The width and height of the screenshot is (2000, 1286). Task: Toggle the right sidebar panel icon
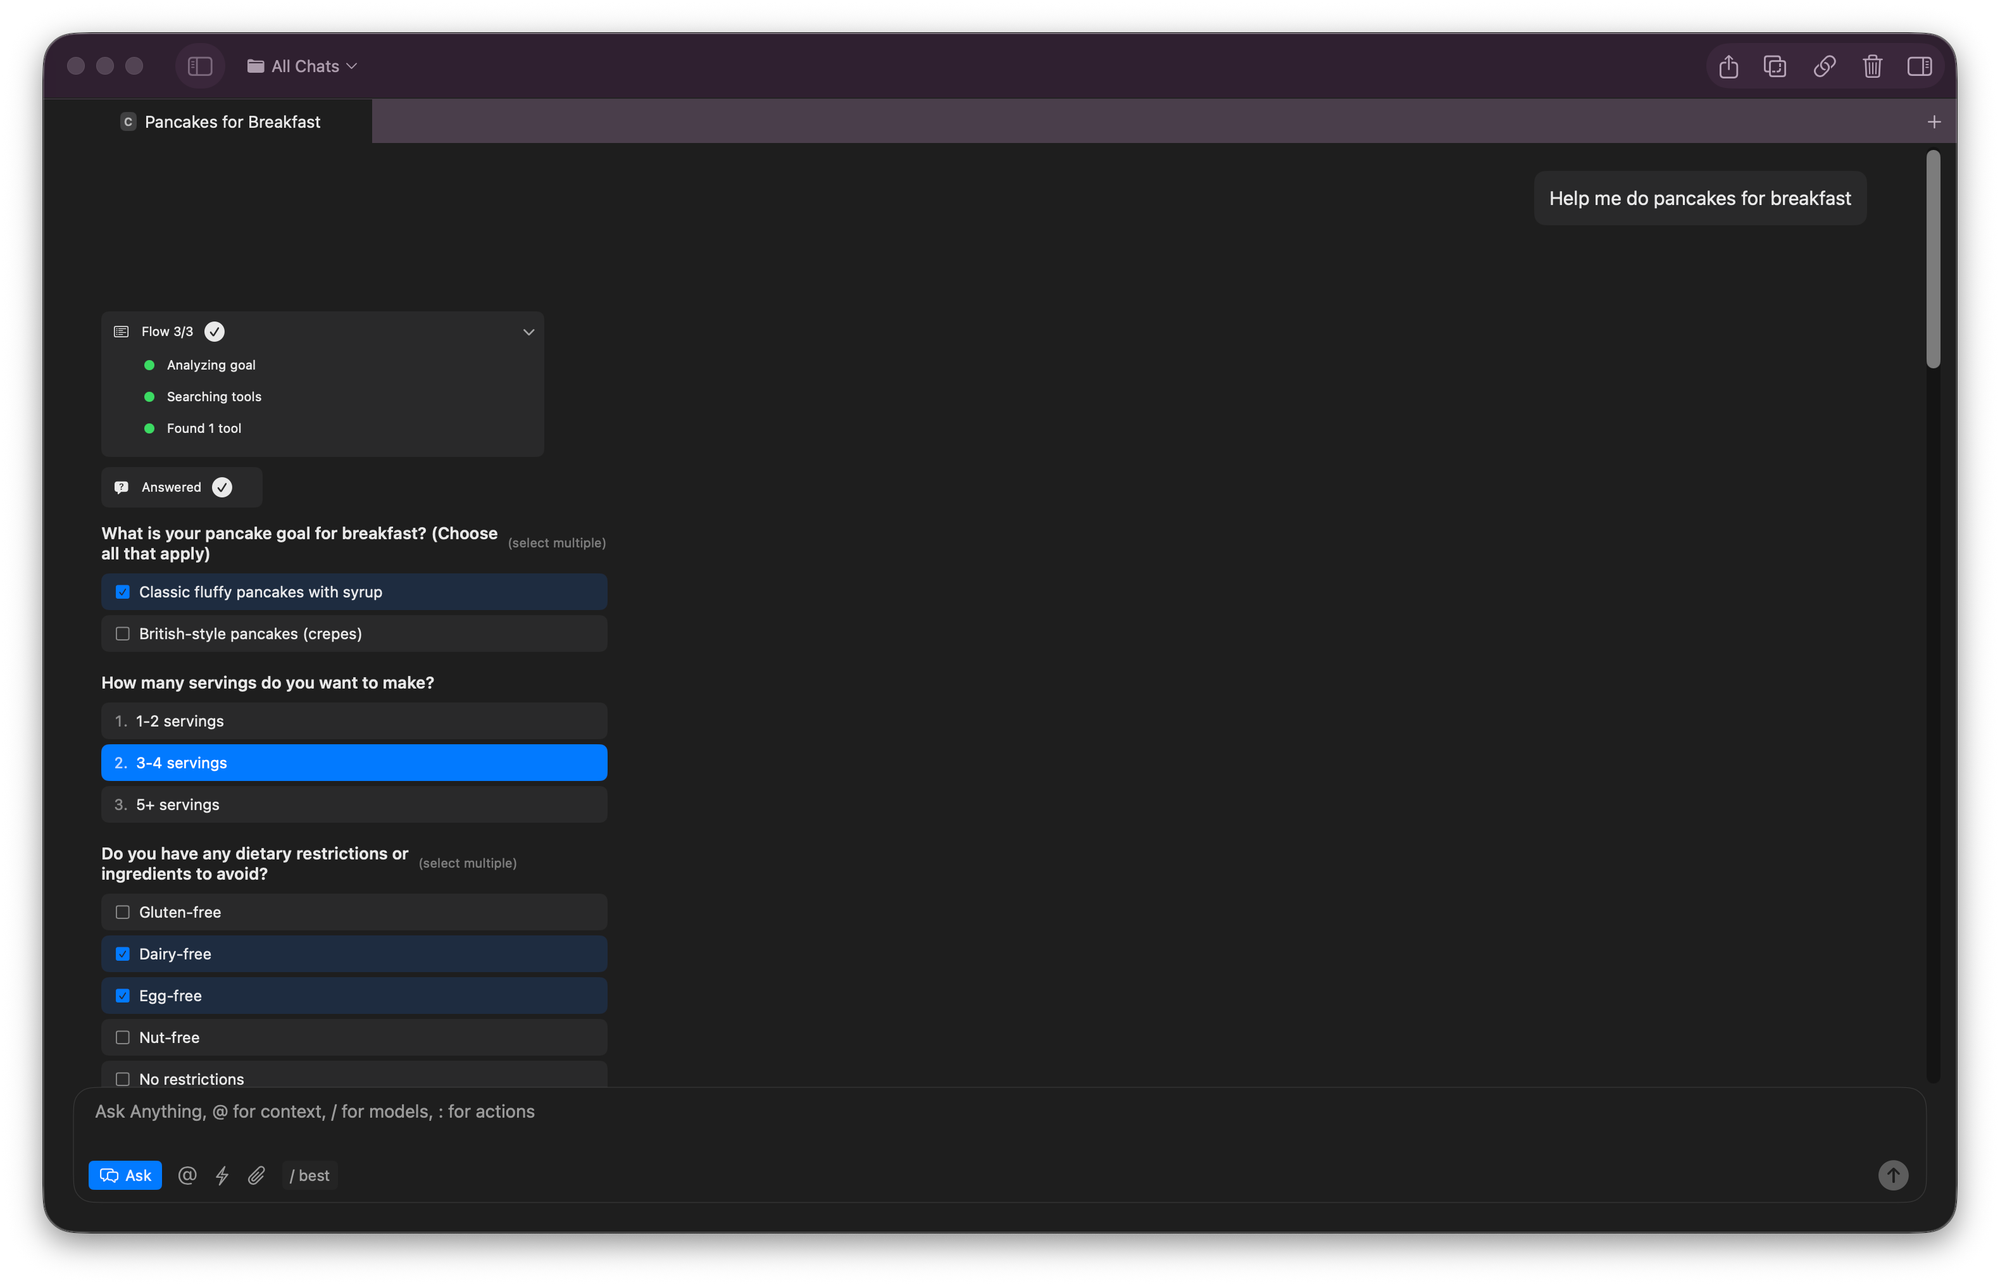point(1919,66)
